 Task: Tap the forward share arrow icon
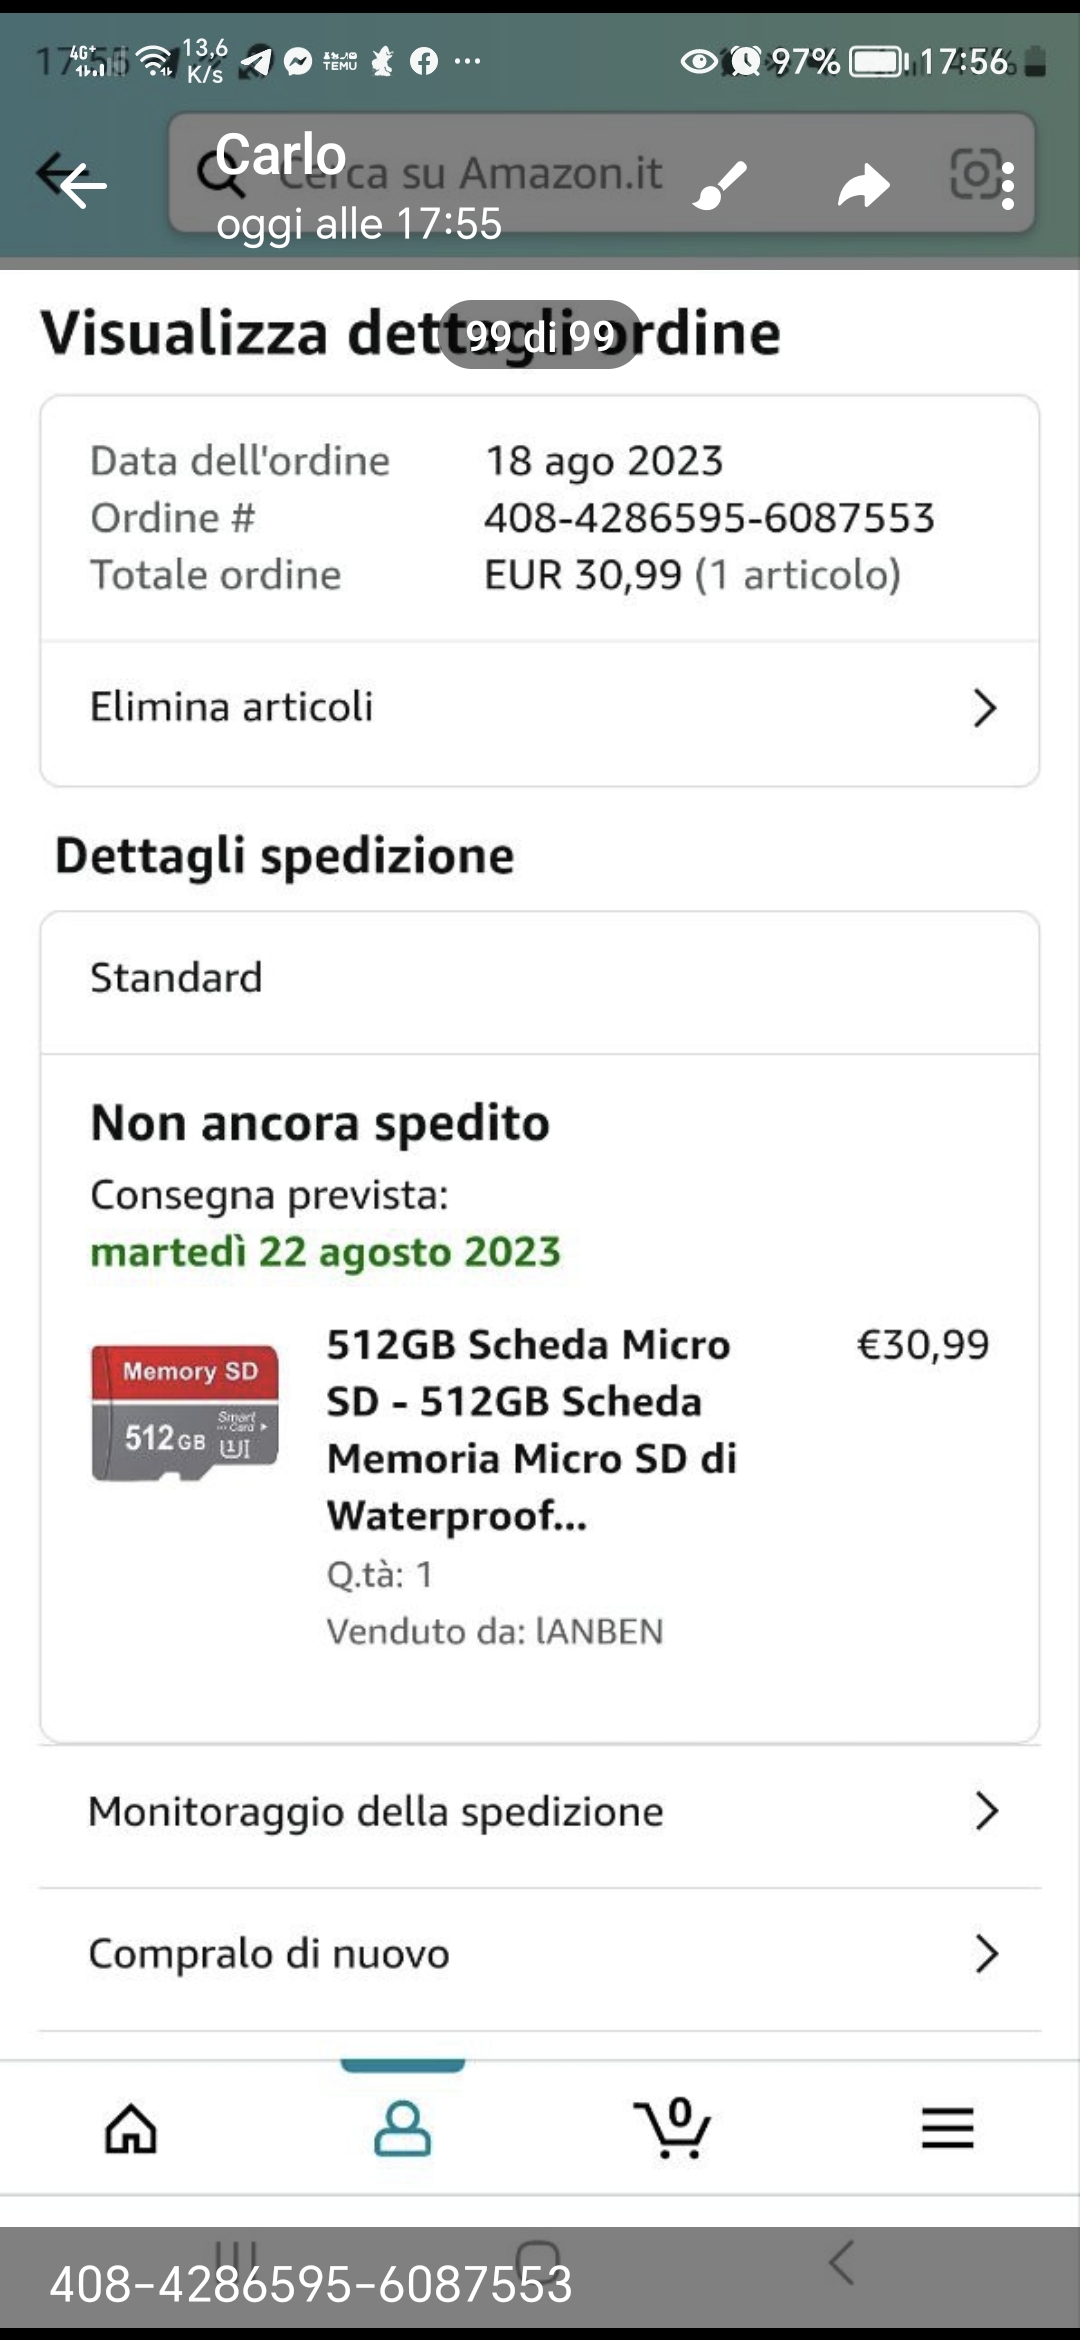coord(863,185)
